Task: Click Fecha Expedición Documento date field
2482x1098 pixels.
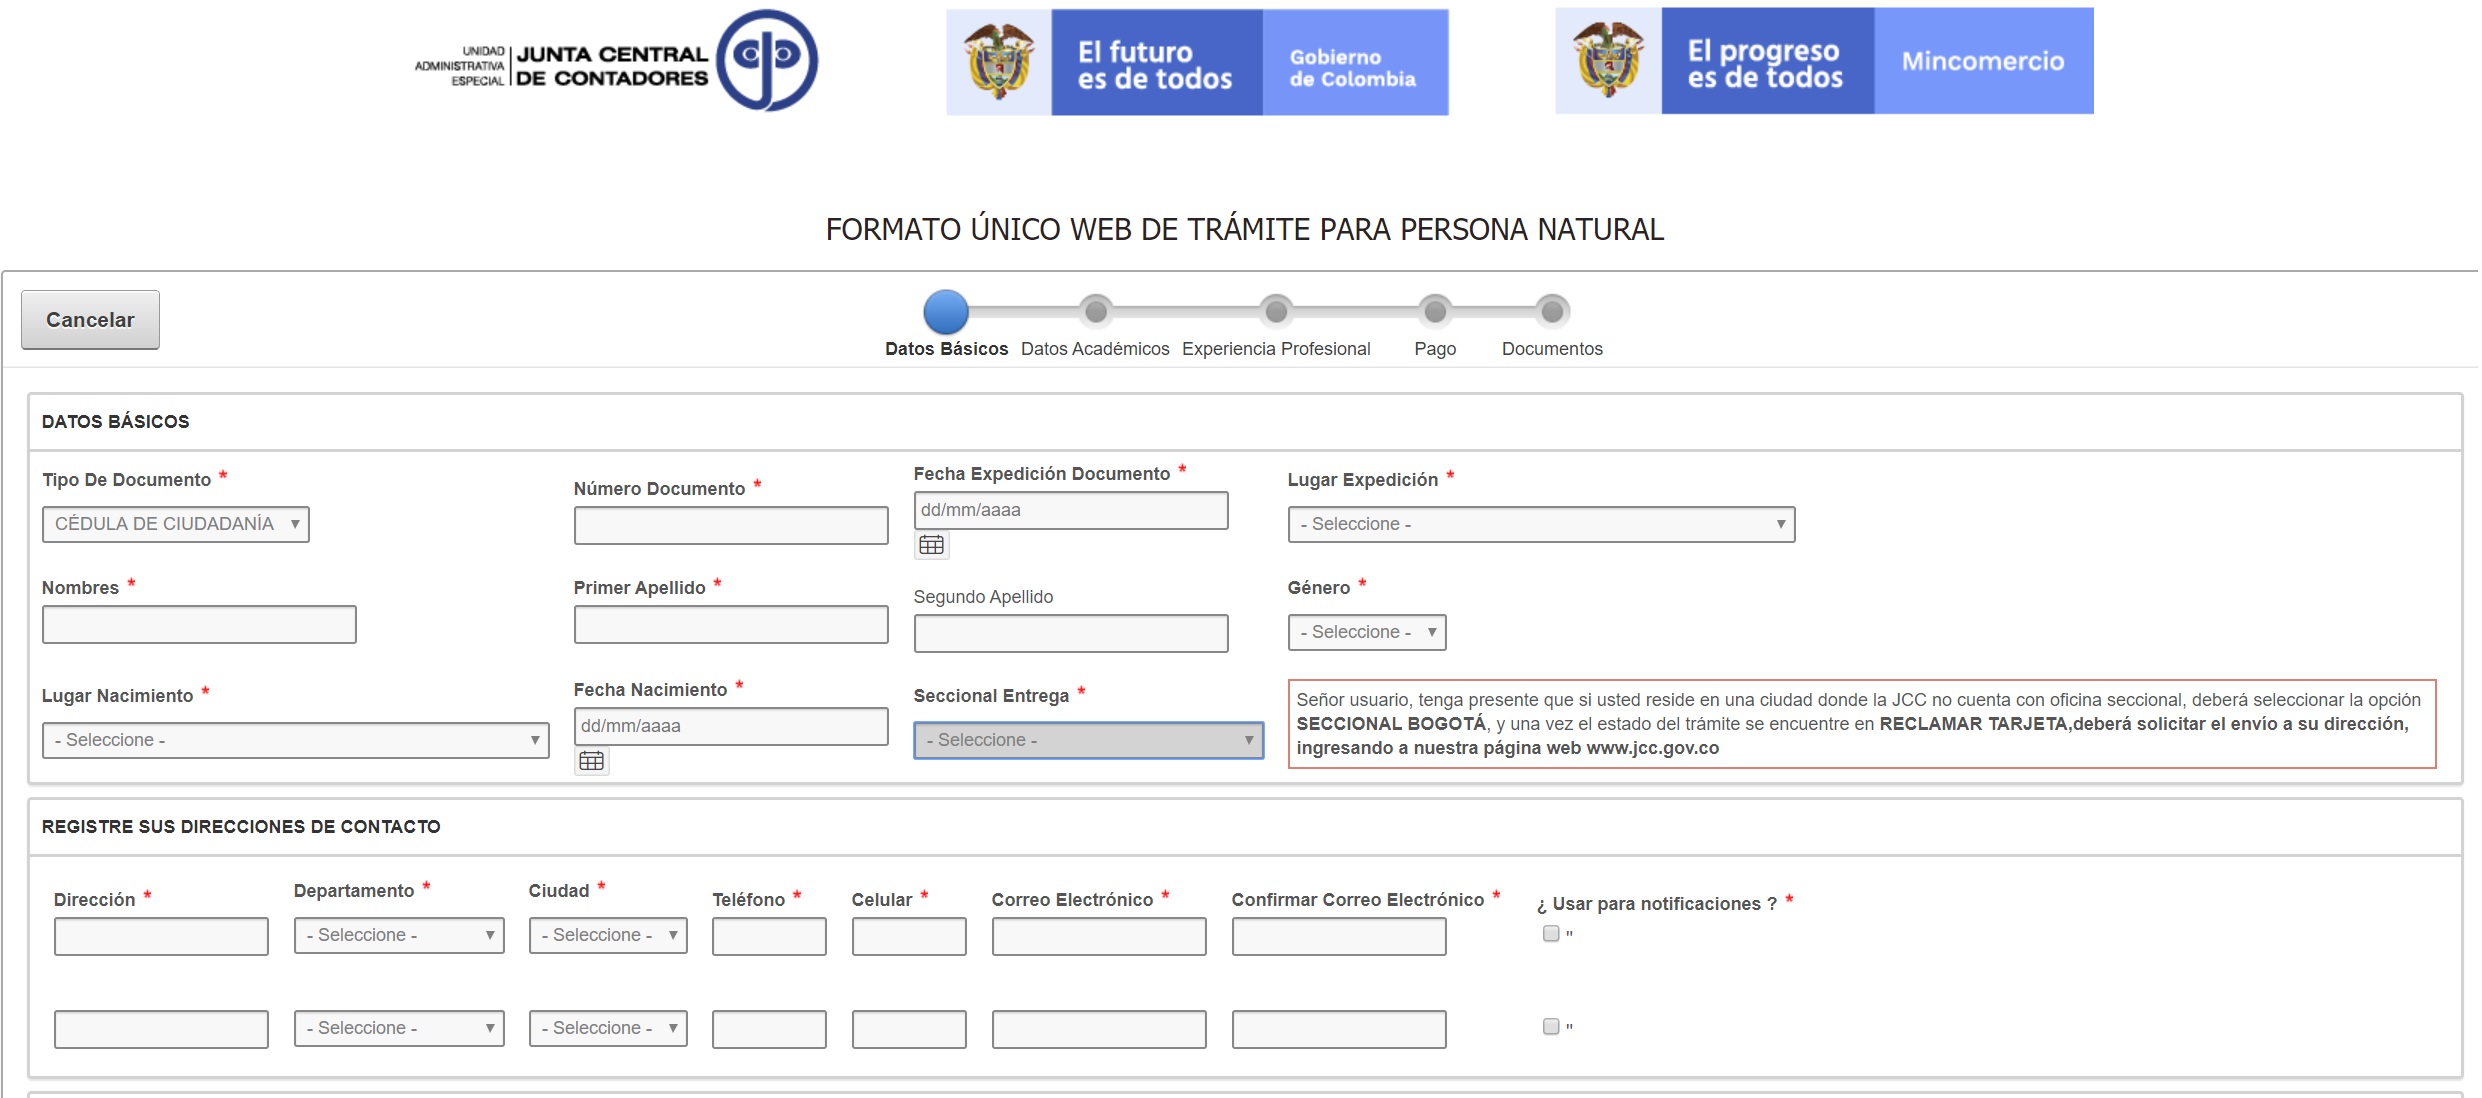Action: [1071, 510]
